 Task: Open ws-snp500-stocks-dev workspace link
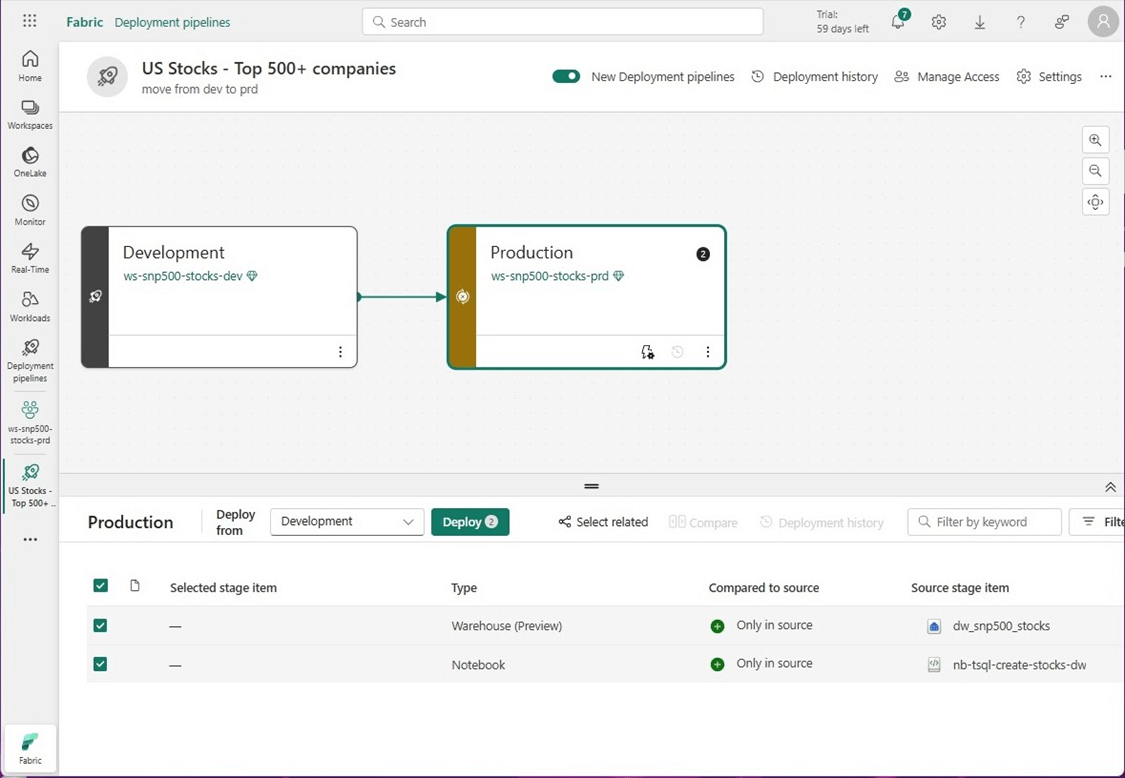point(183,276)
